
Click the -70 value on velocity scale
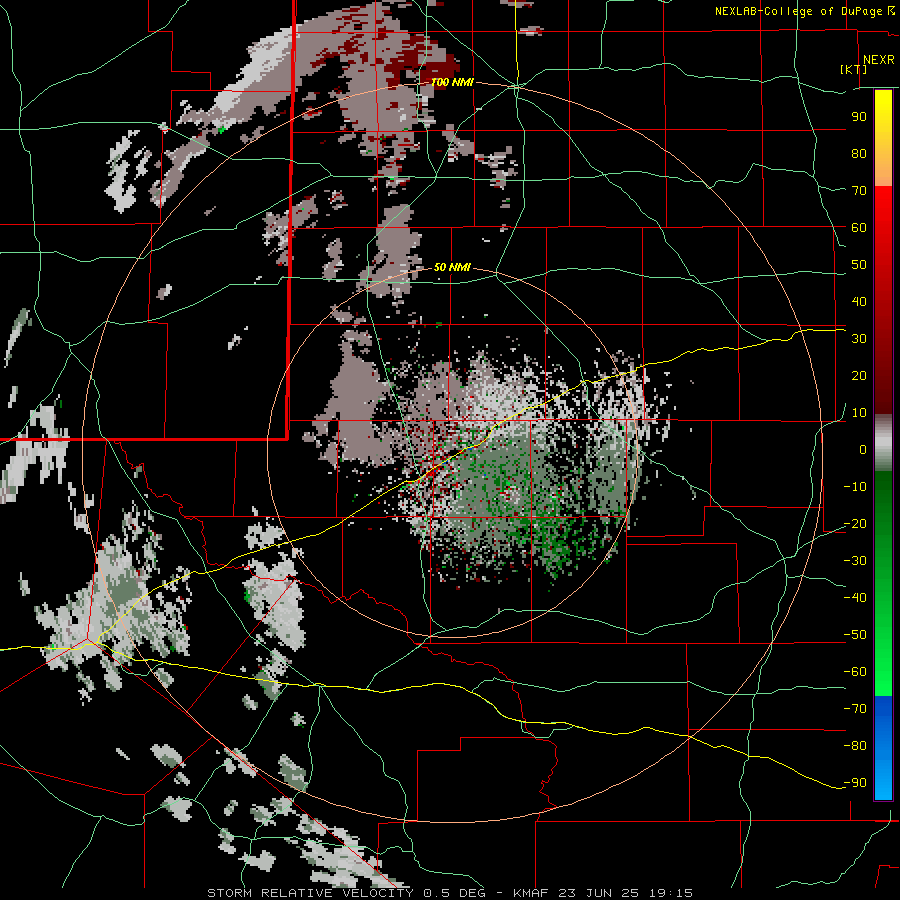[855, 709]
